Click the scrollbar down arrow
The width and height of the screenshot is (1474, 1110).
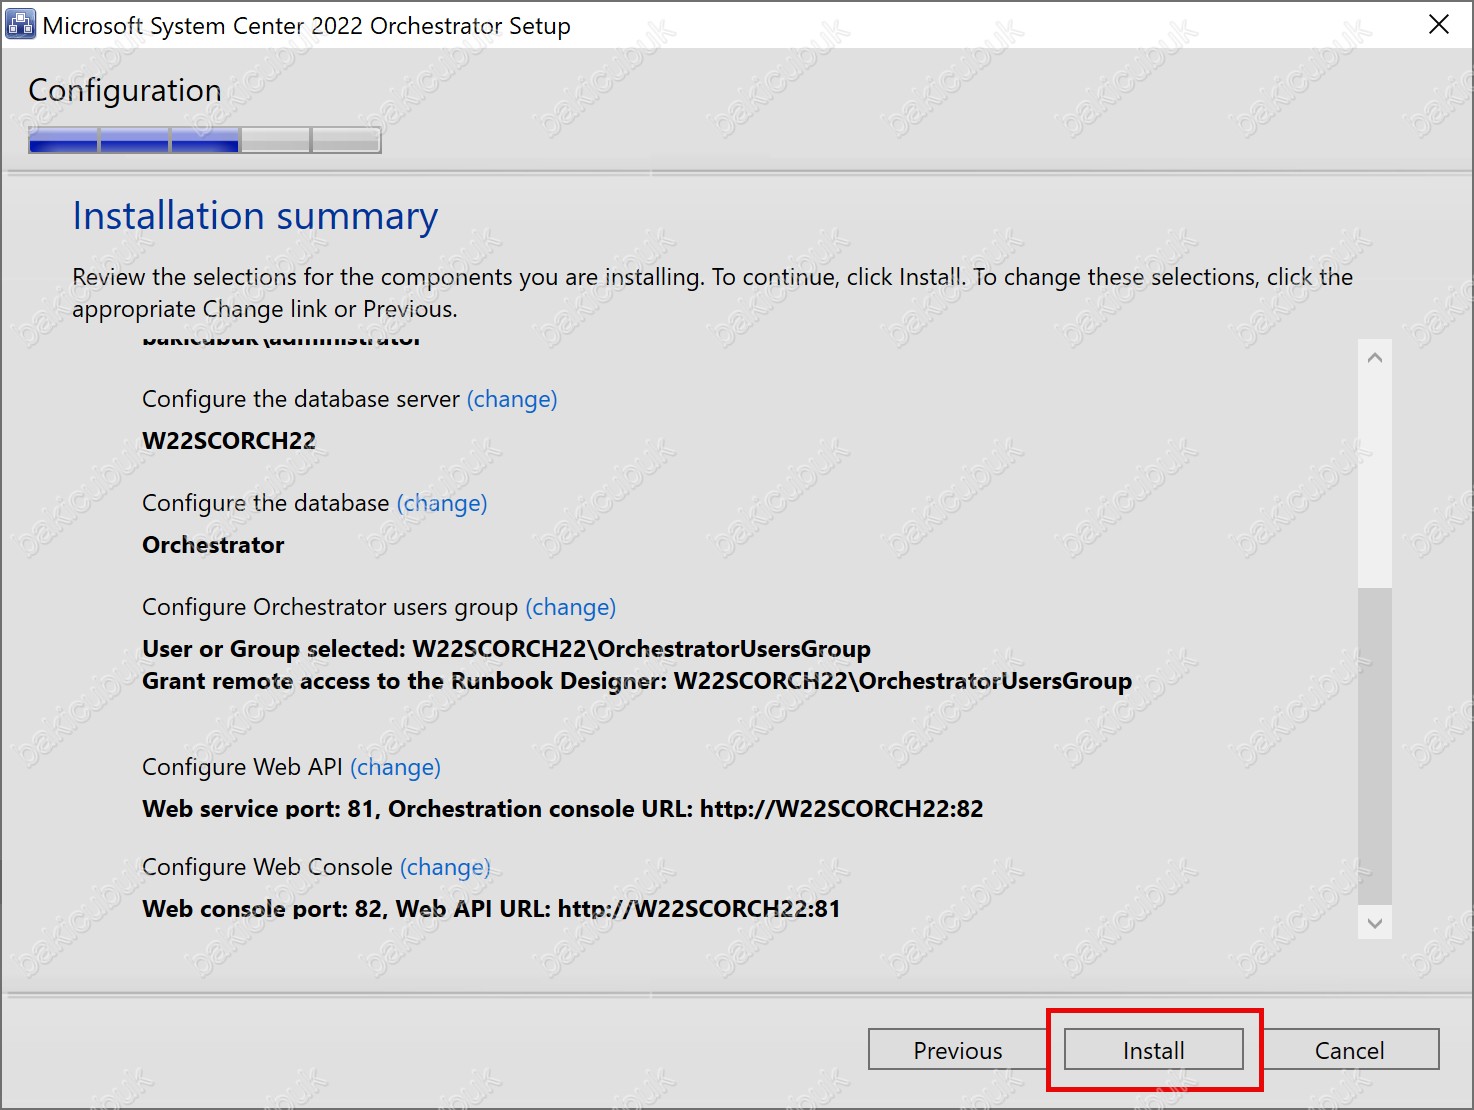(x=1375, y=923)
